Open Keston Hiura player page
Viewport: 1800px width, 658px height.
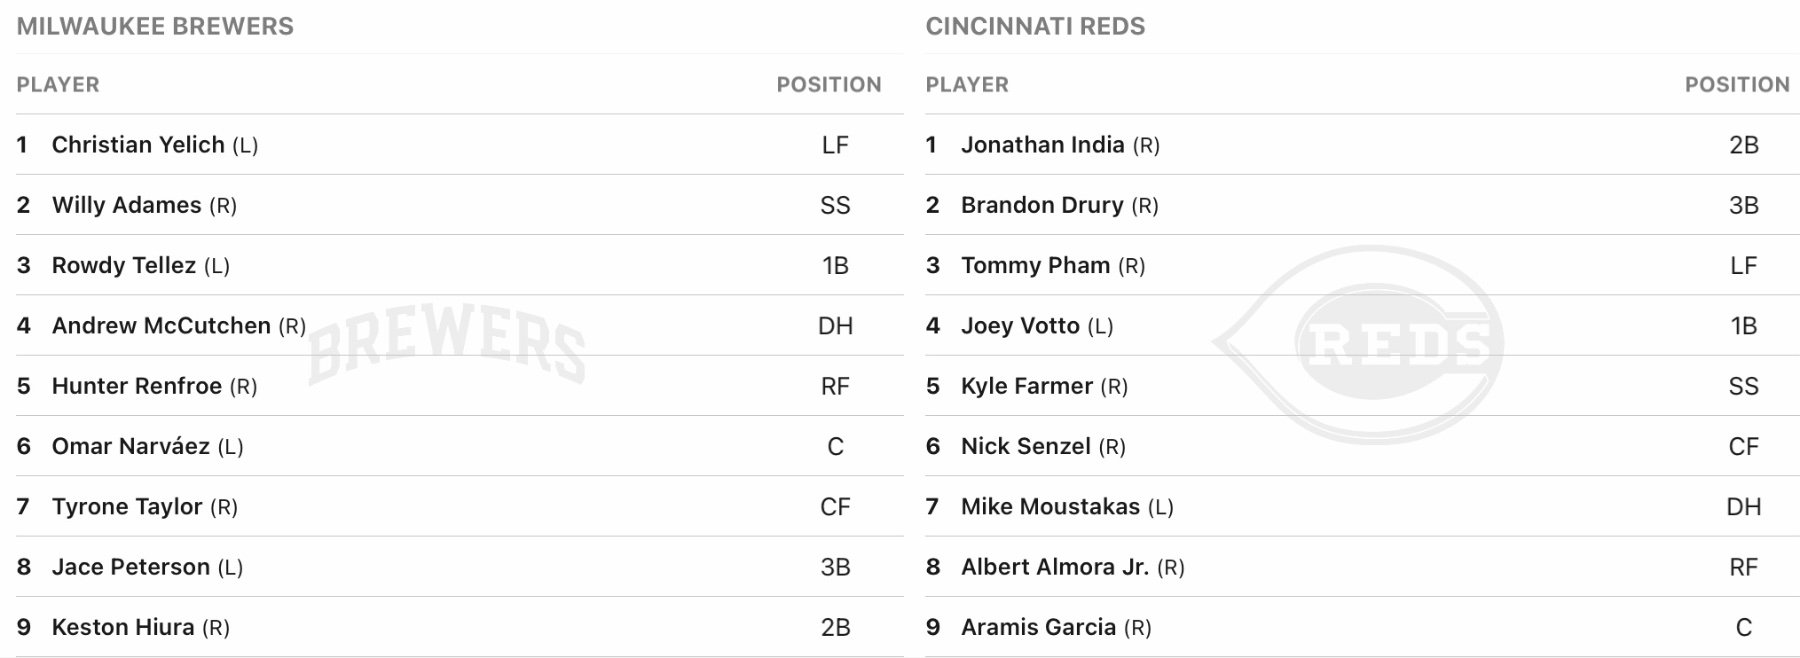tap(123, 627)
